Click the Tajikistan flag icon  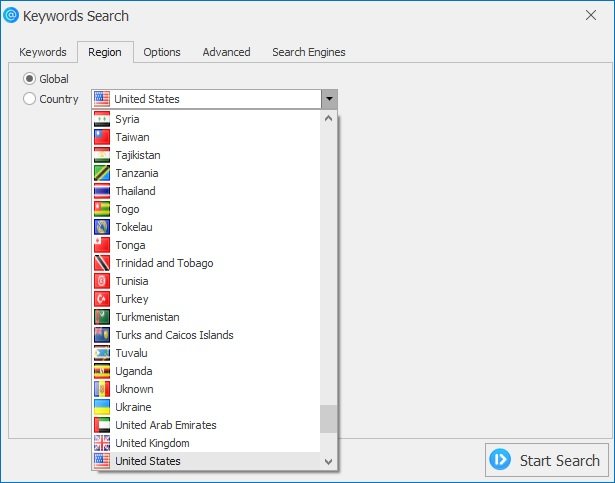pos(102,155)
